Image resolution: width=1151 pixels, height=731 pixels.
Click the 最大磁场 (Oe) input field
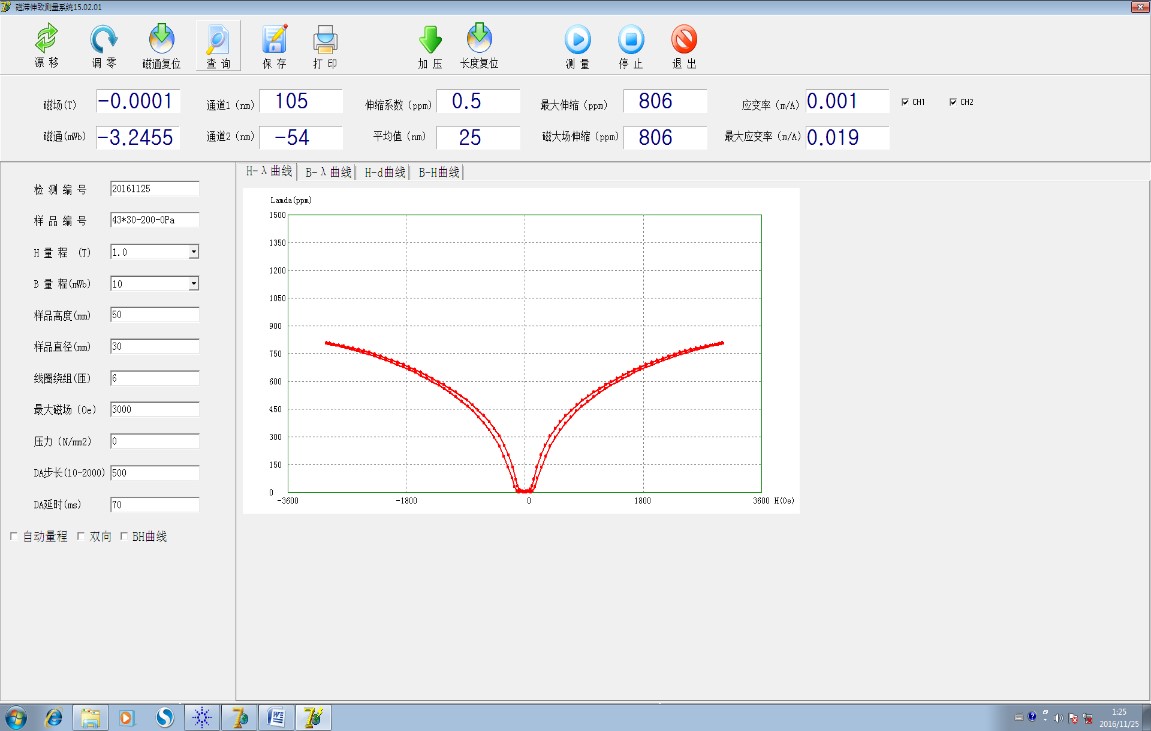154,409
